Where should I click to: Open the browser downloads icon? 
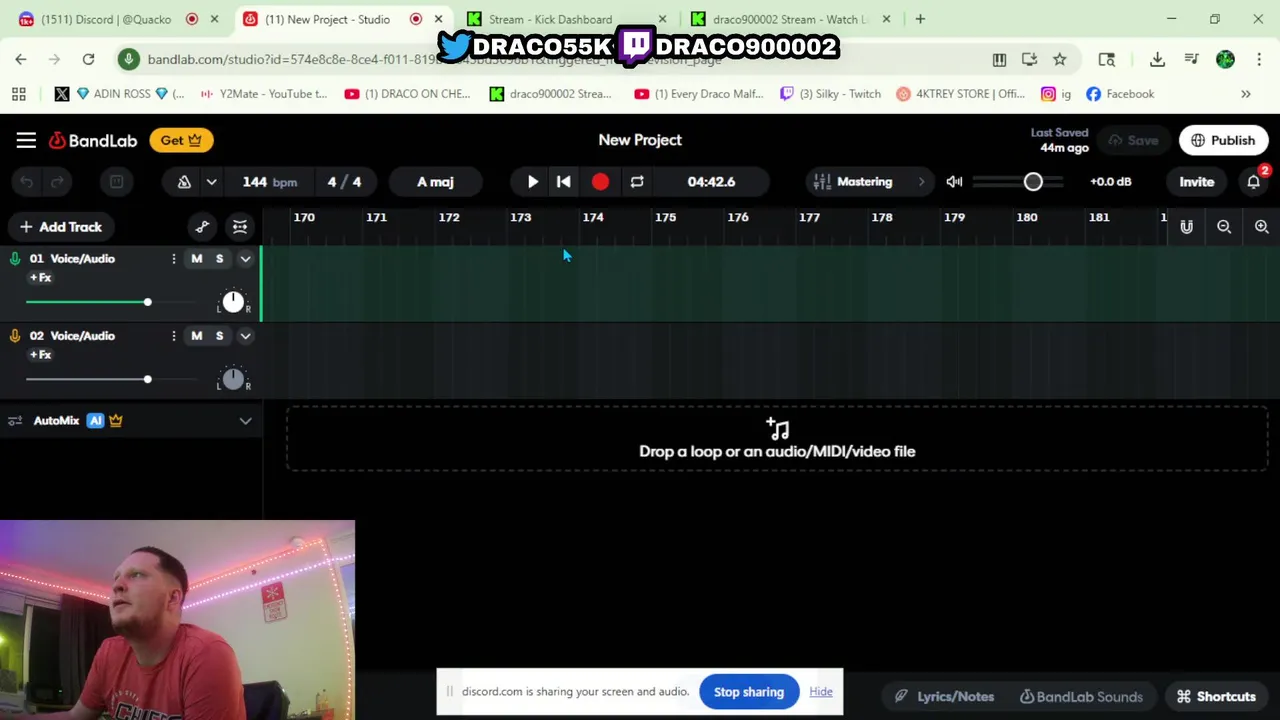(1157, 60)
